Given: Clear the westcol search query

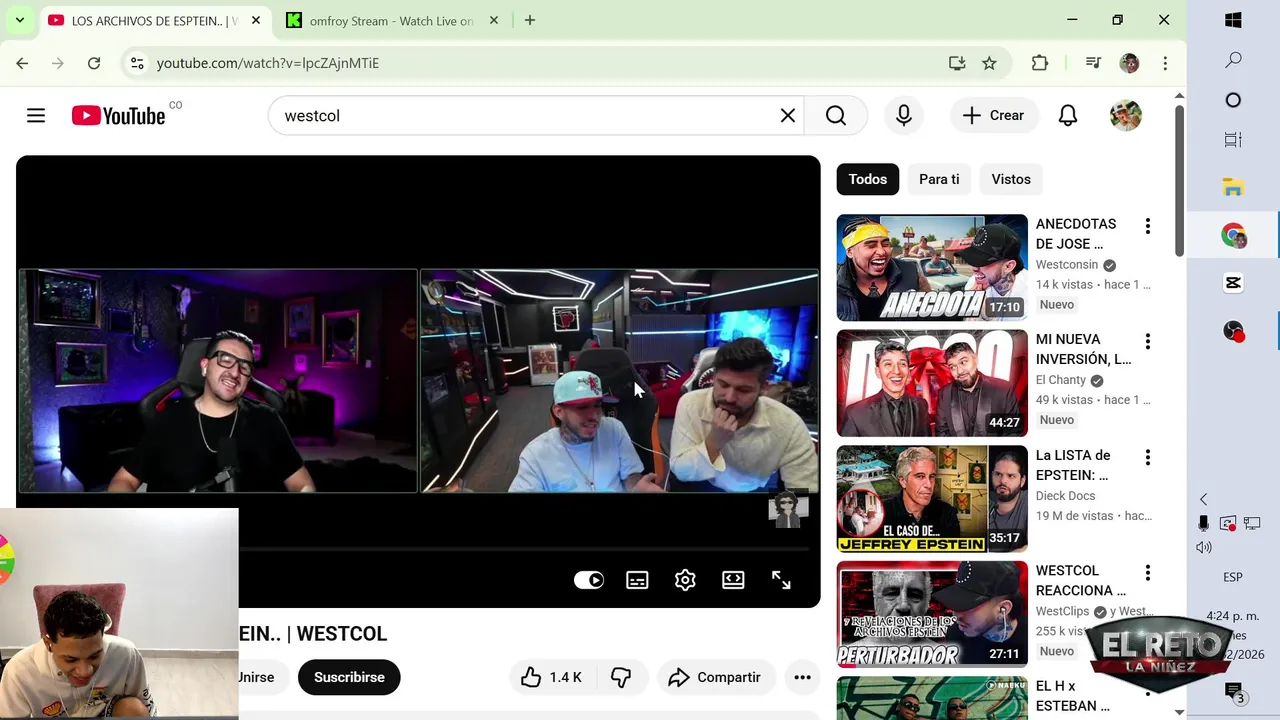Looking at the screenshot, I should click(788, 116).
